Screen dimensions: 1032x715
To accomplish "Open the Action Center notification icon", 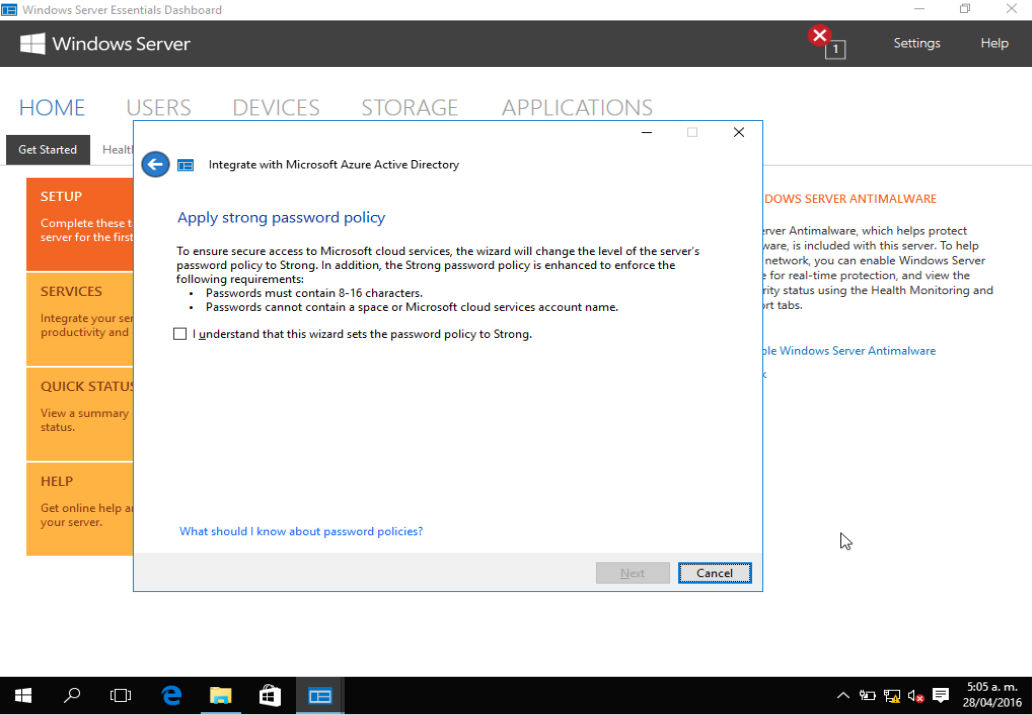I will click(x=939, y=694).
